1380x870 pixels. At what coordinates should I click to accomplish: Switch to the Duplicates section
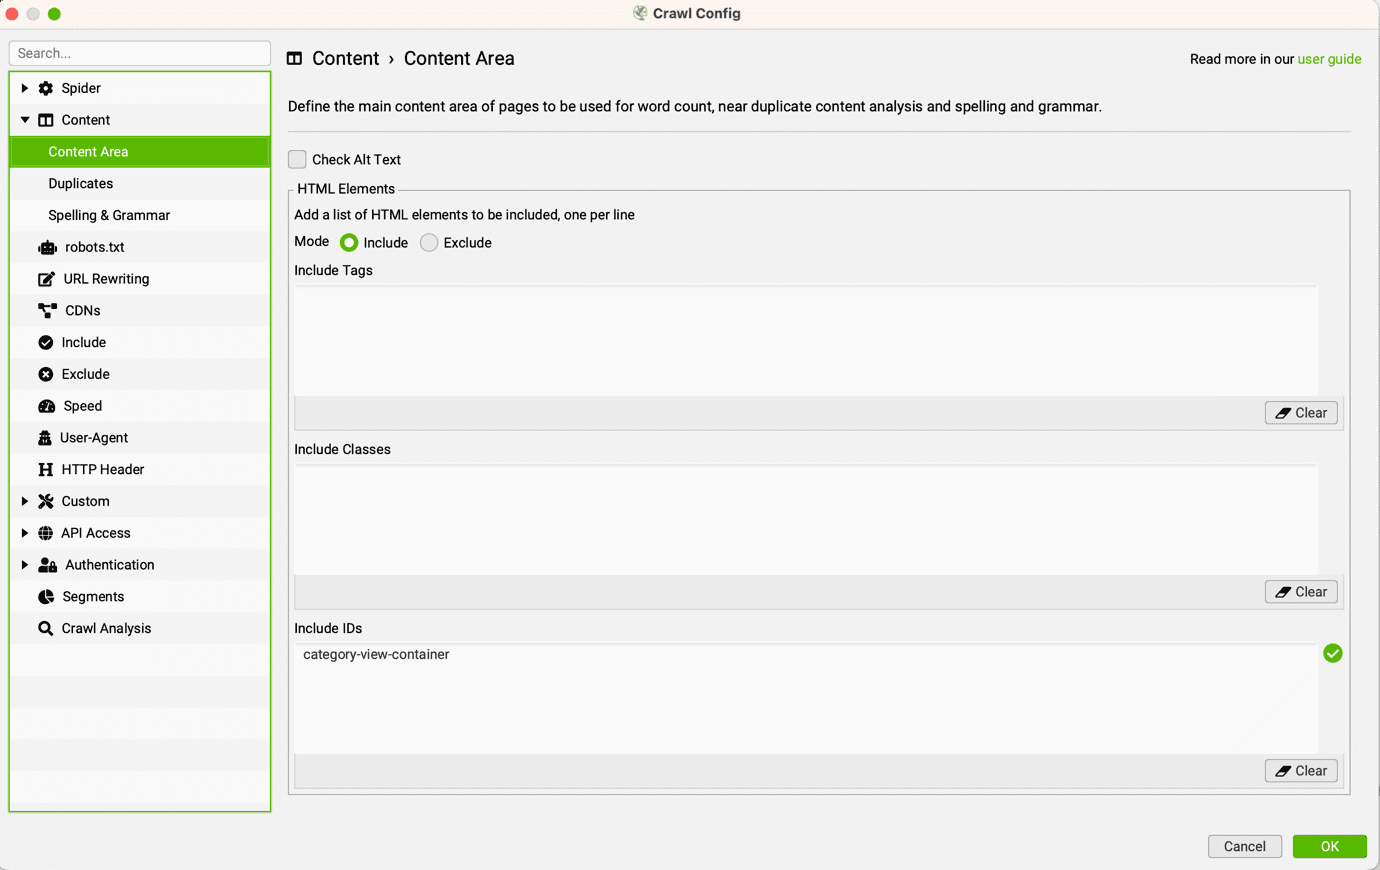(x=81, y=183)
